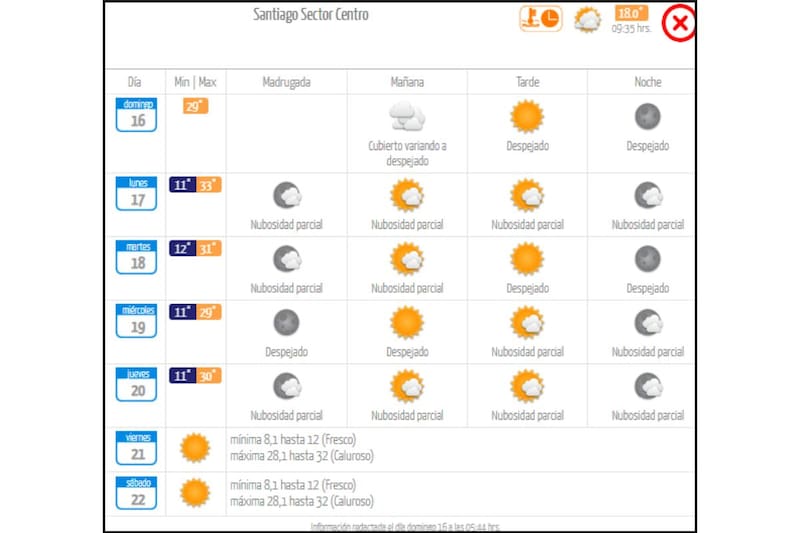Image resolution: width=800 pixels, height=533 pixels.
Task: Click the Noche column header
Action: pyautogui.click(x=647, y=82)
